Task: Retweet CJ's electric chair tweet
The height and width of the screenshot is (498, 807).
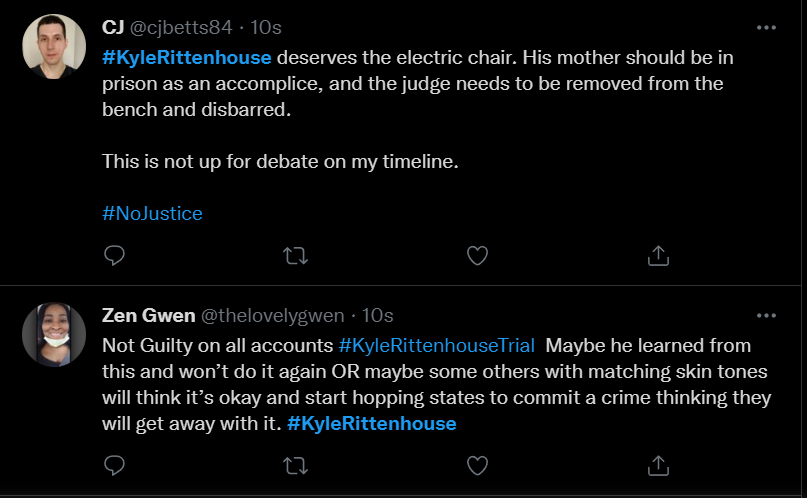Action: (x=296, y=256)
